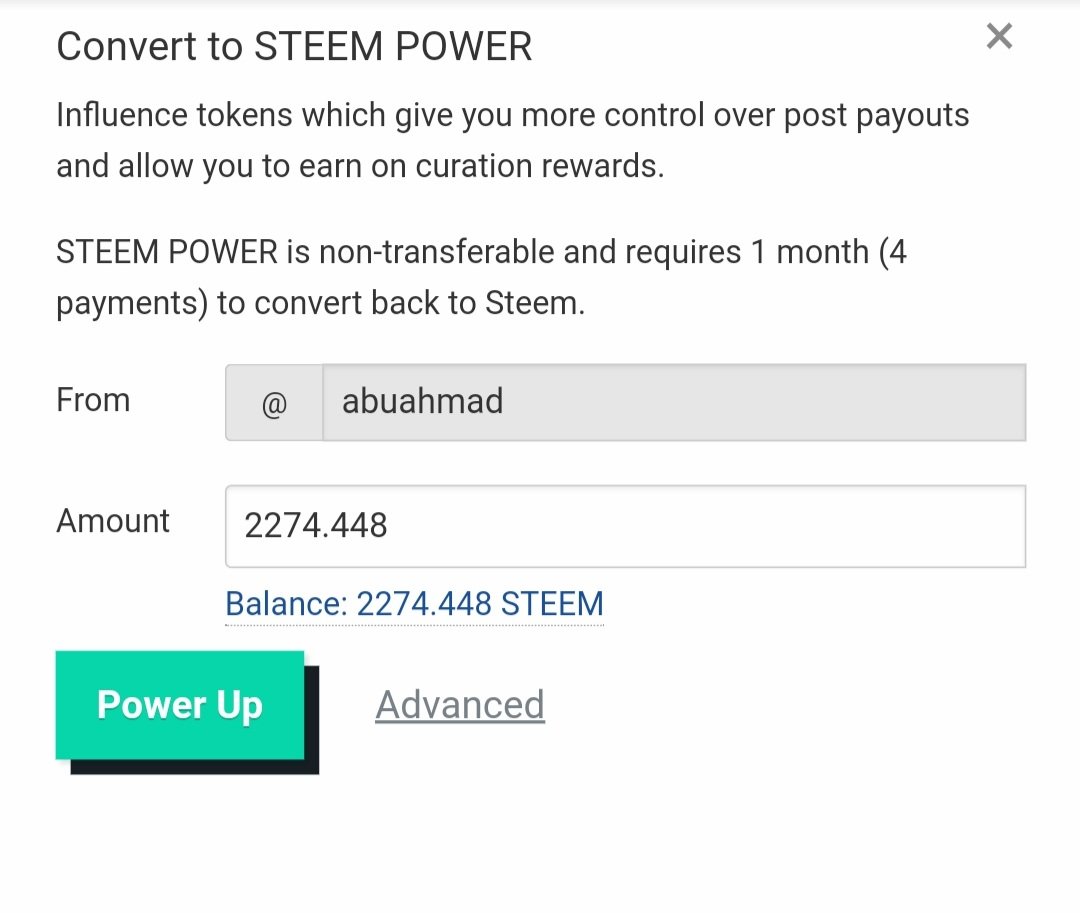This screenshot has width=1080, height=913.
Task: Select the Balance: 2274.448 STEEM link
Action: (x=415, y=604)
